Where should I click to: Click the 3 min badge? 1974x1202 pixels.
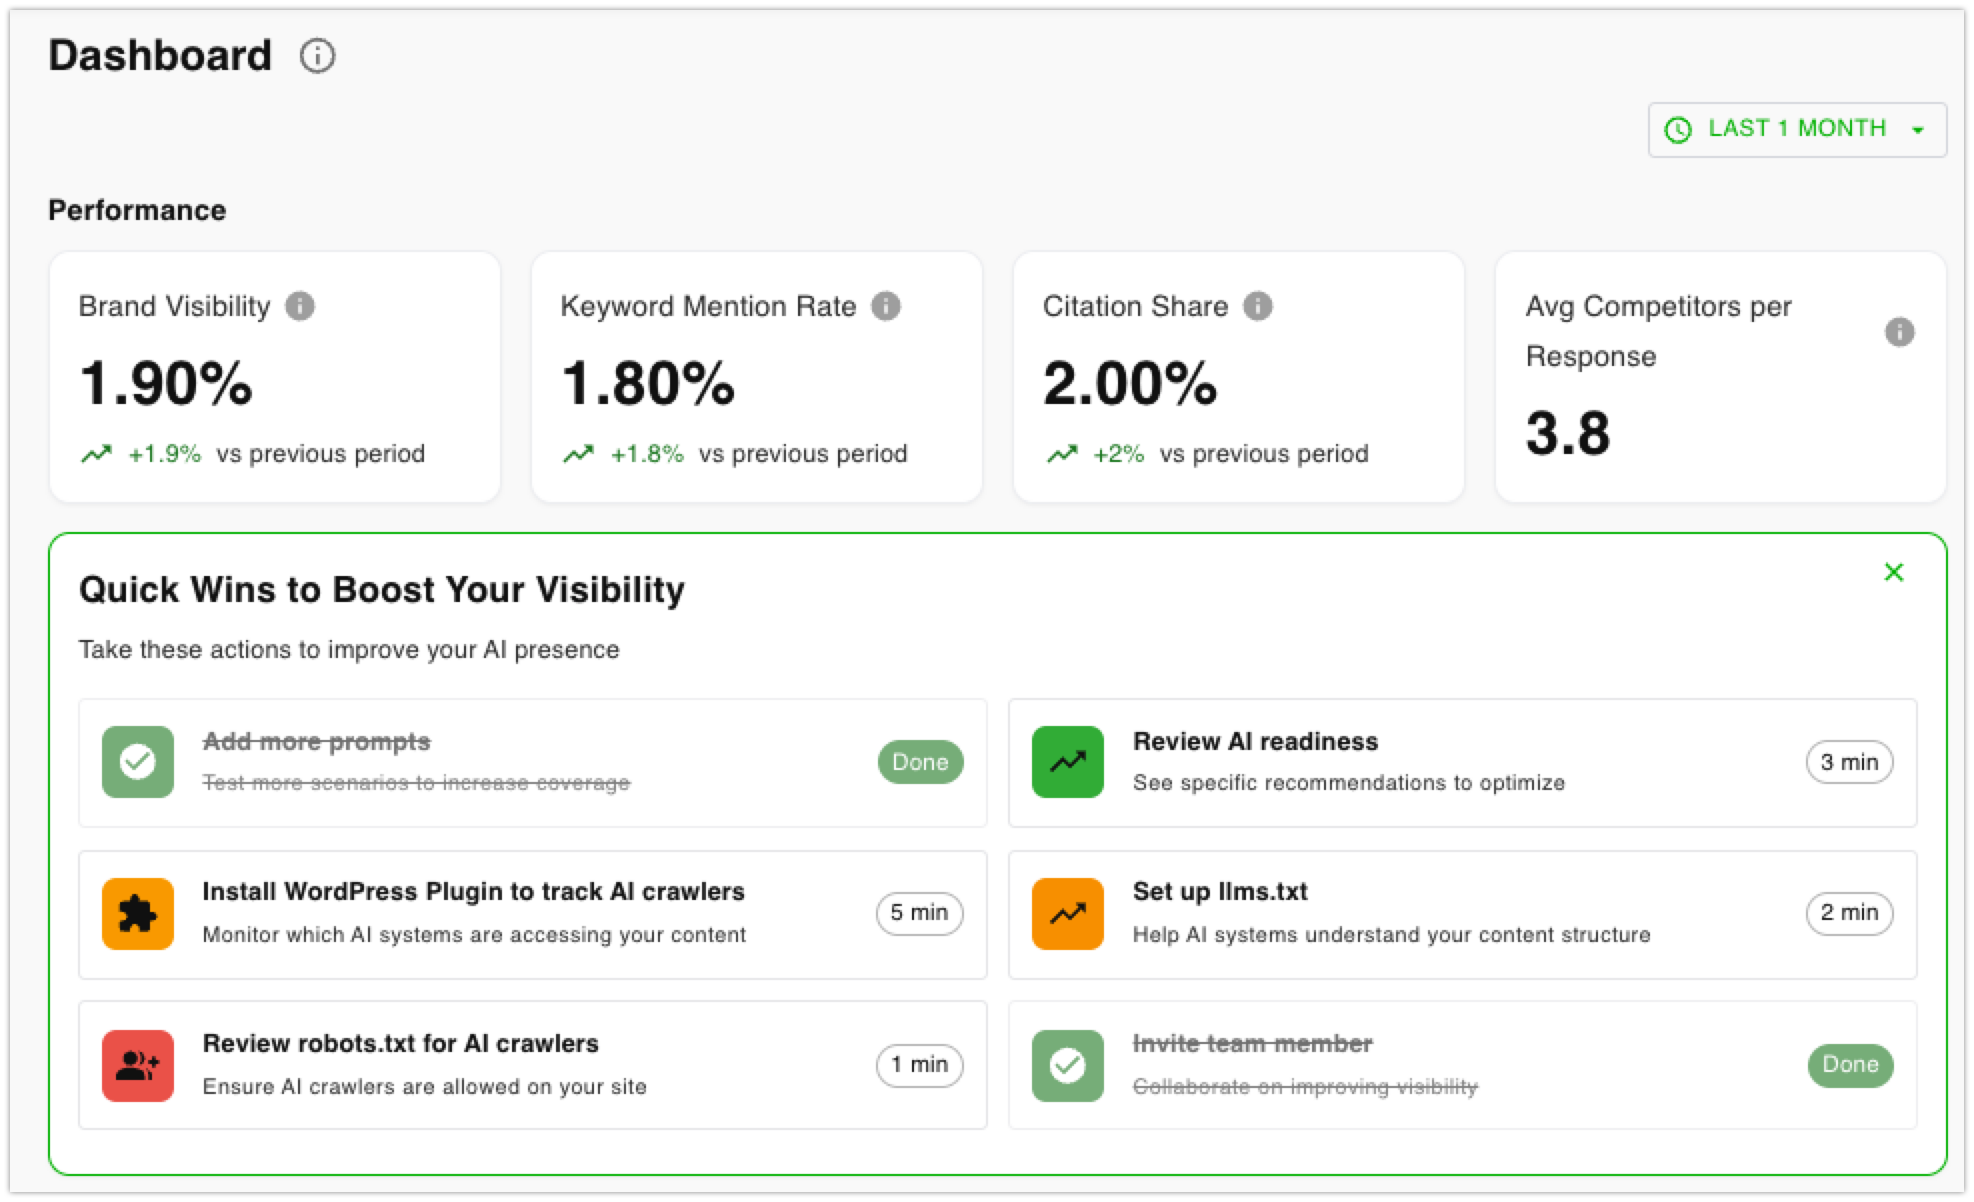1849,762
